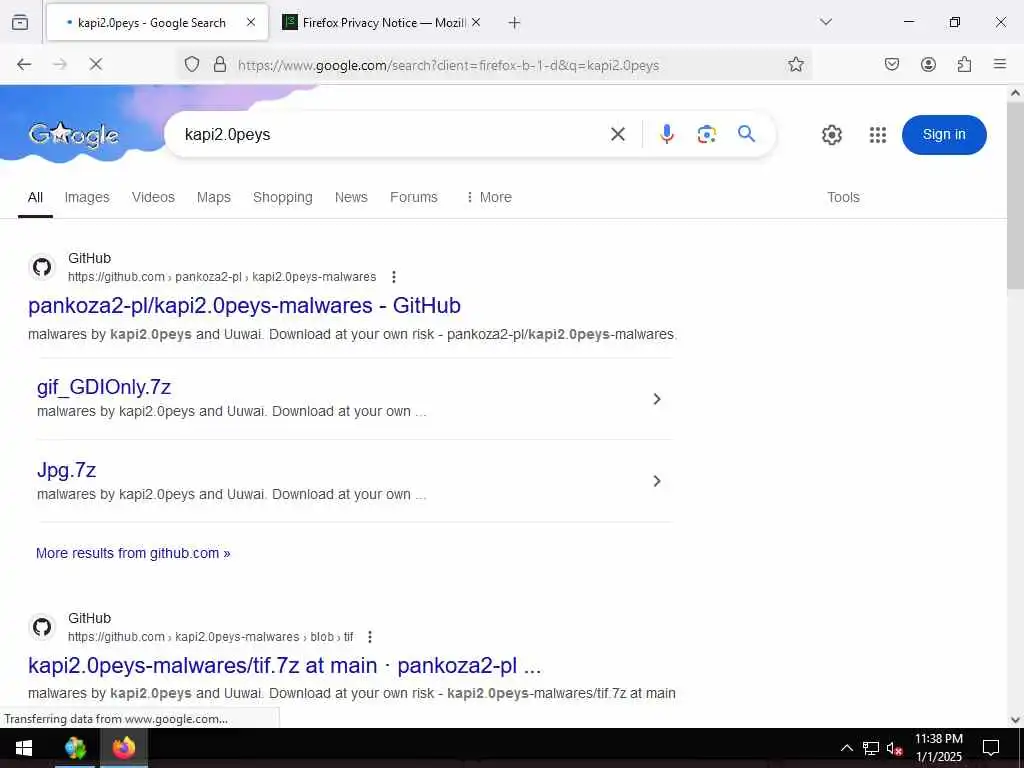Save page to Pocket
Viewport: 1024px width, 768px height.
click(892, 64)
